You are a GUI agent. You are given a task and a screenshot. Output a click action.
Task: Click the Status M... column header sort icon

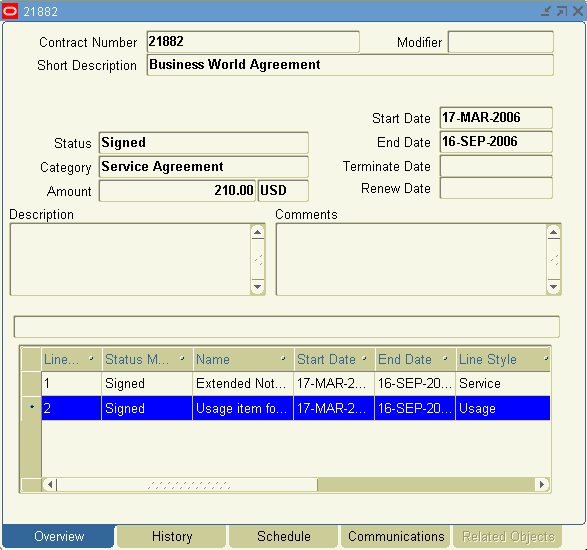tap(182, 359)
